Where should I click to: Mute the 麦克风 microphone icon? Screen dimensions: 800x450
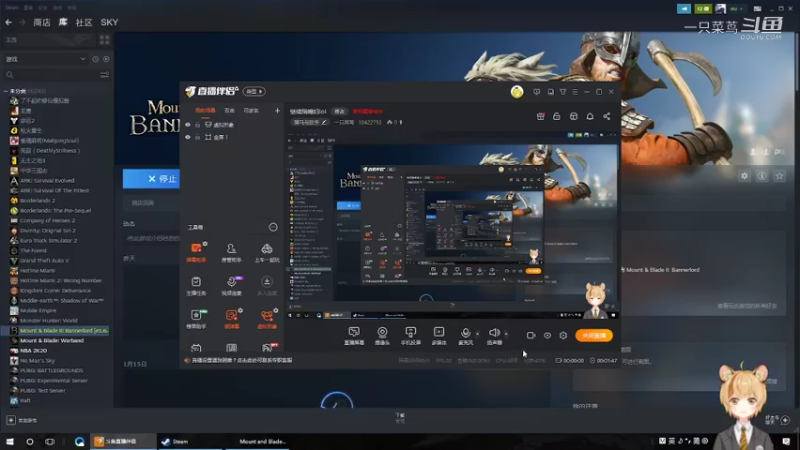click(x=465, y=333)
